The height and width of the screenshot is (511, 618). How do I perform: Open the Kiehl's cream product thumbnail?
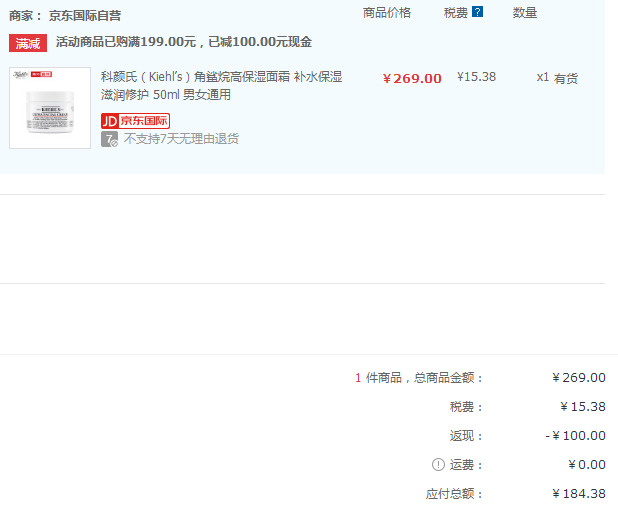[x=50, y=108]
